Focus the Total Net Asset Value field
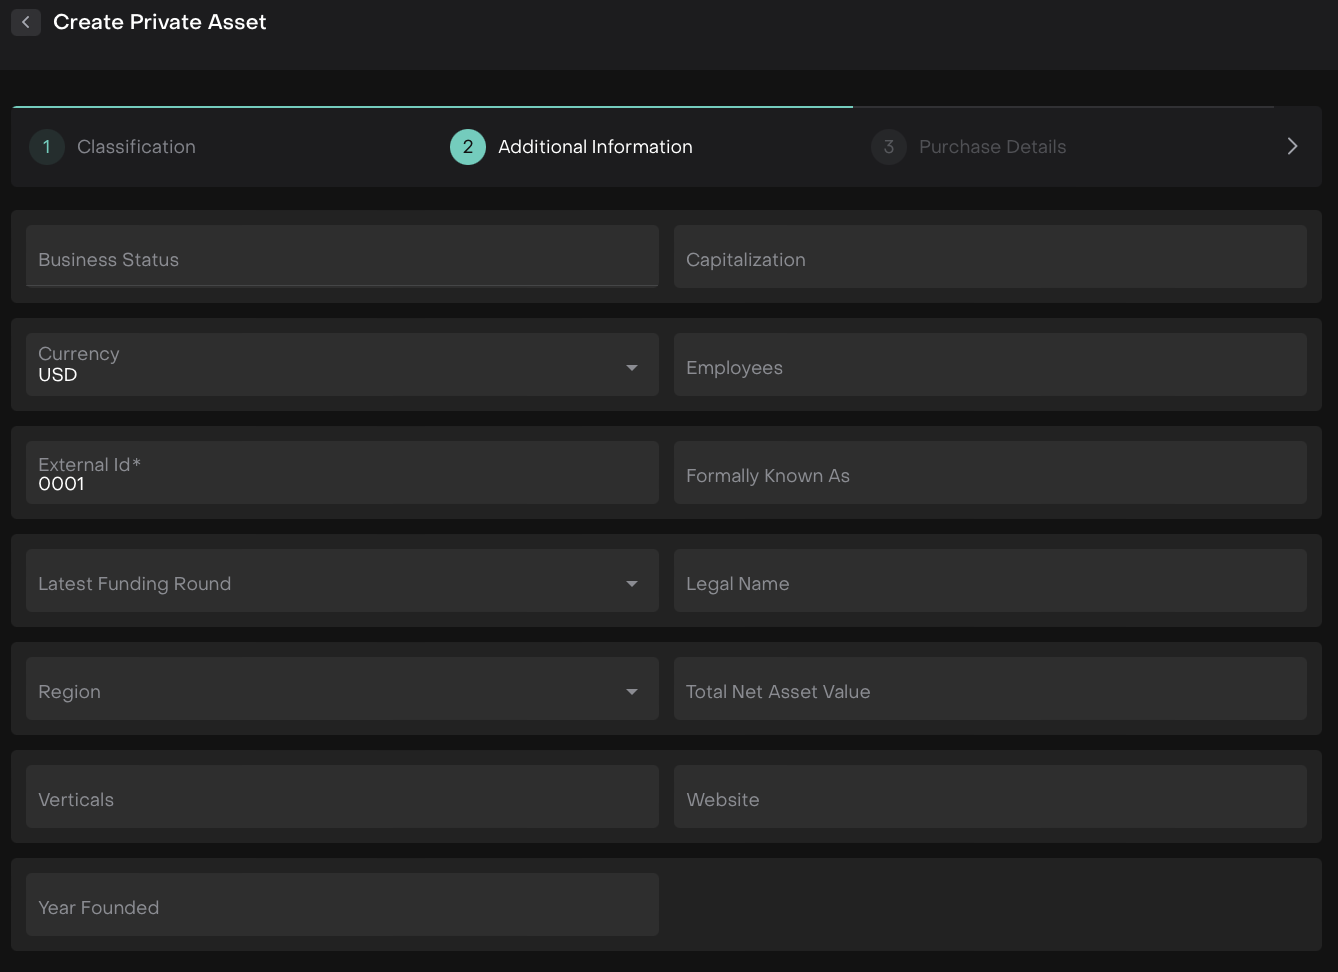 [990, 689]
